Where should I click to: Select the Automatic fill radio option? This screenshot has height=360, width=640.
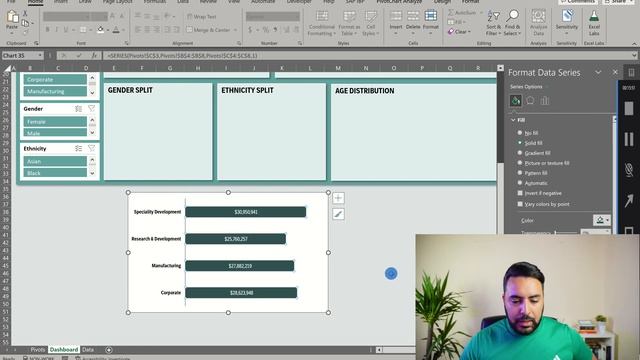click(x=520, y=183)
